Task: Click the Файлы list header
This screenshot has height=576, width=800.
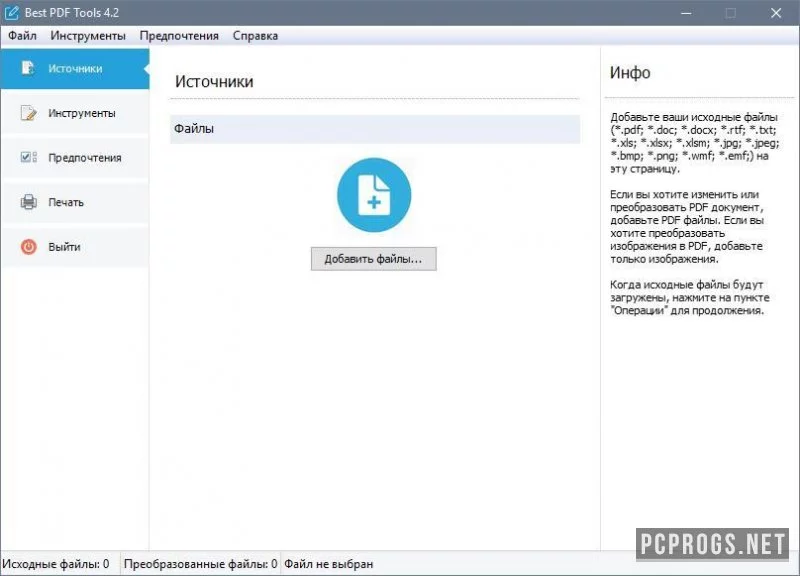Action: 375,129
